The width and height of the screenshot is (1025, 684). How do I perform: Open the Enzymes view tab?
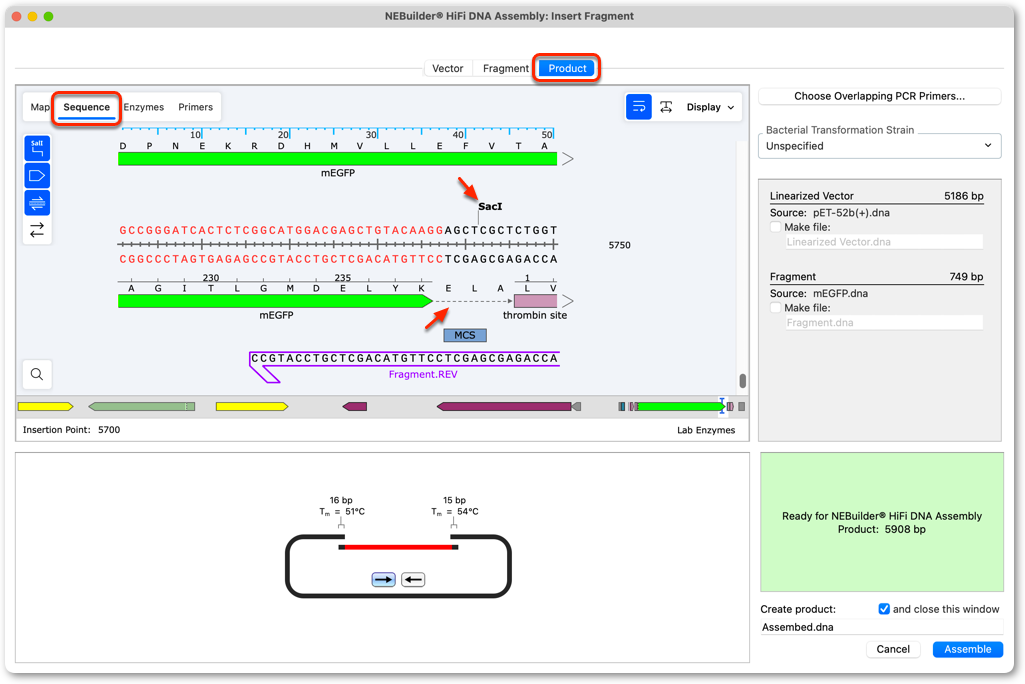pos(144,107)
